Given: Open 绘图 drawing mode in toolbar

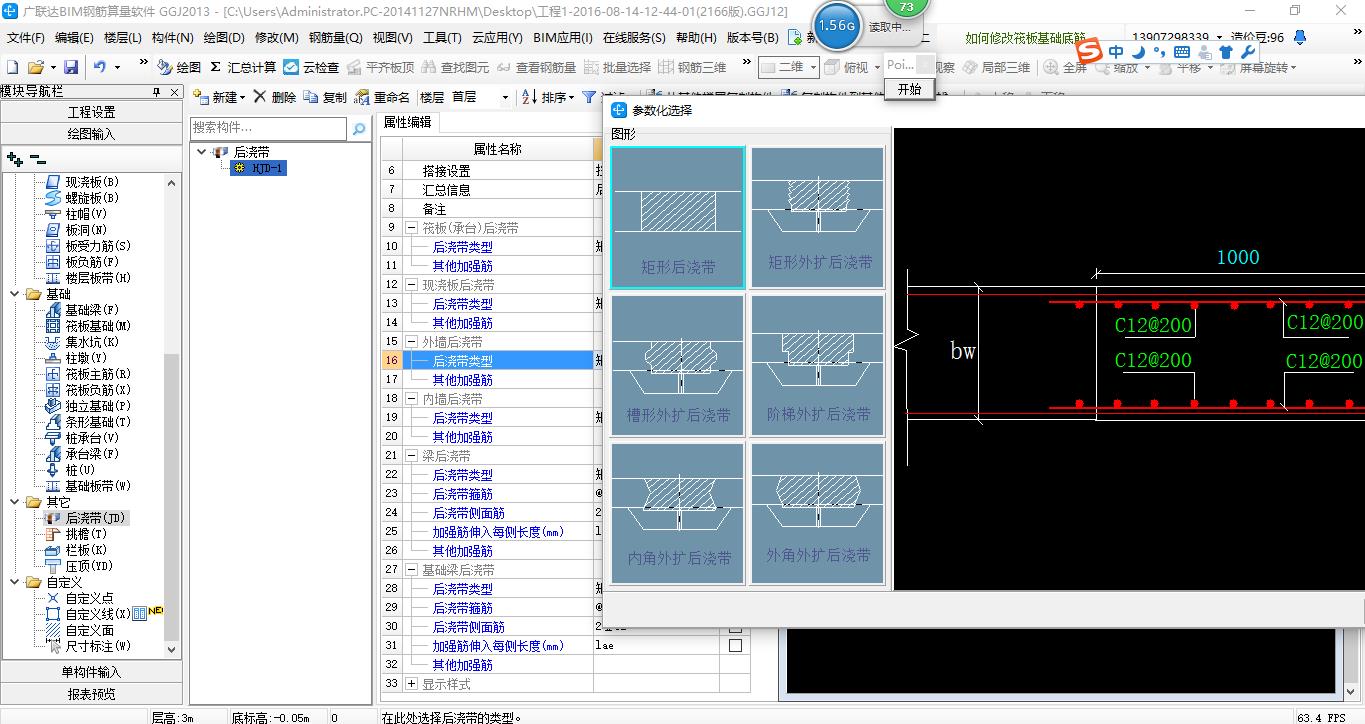Looking at the screenshot, I should pos(180,67).
